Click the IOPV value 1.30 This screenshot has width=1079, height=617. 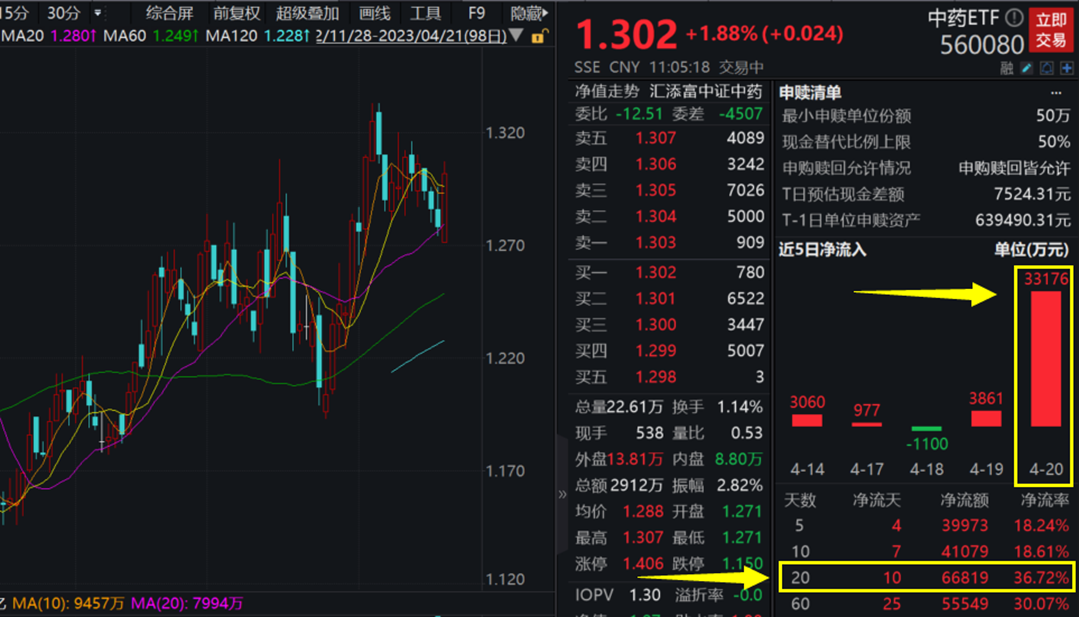645,595
